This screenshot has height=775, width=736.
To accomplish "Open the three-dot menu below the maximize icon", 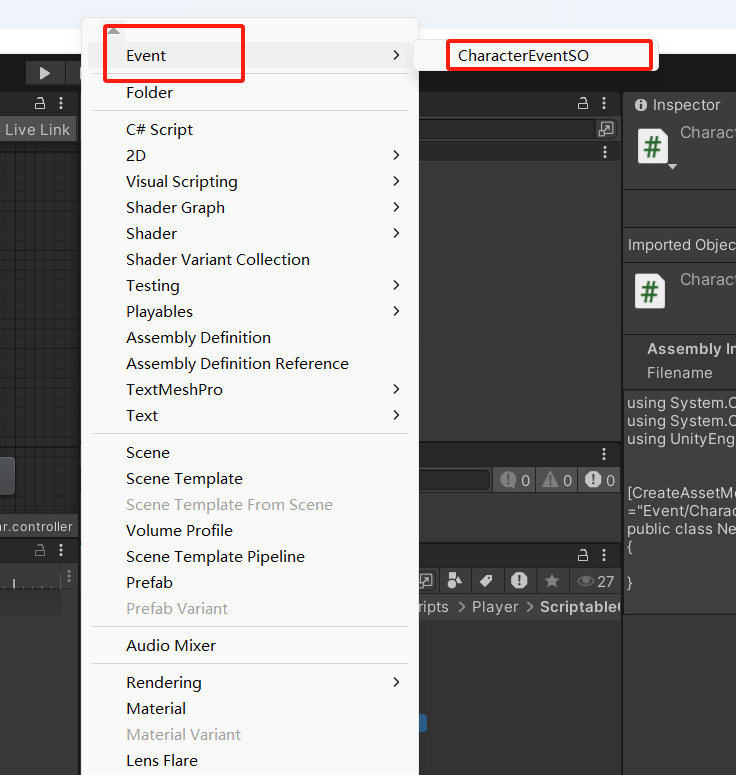I will click(x=605, y=152).
